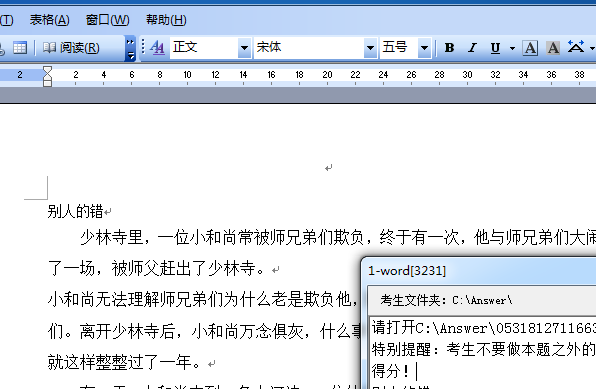Open the 帮助(H) menu
596x389 pixels.
[x=166, y=20]
